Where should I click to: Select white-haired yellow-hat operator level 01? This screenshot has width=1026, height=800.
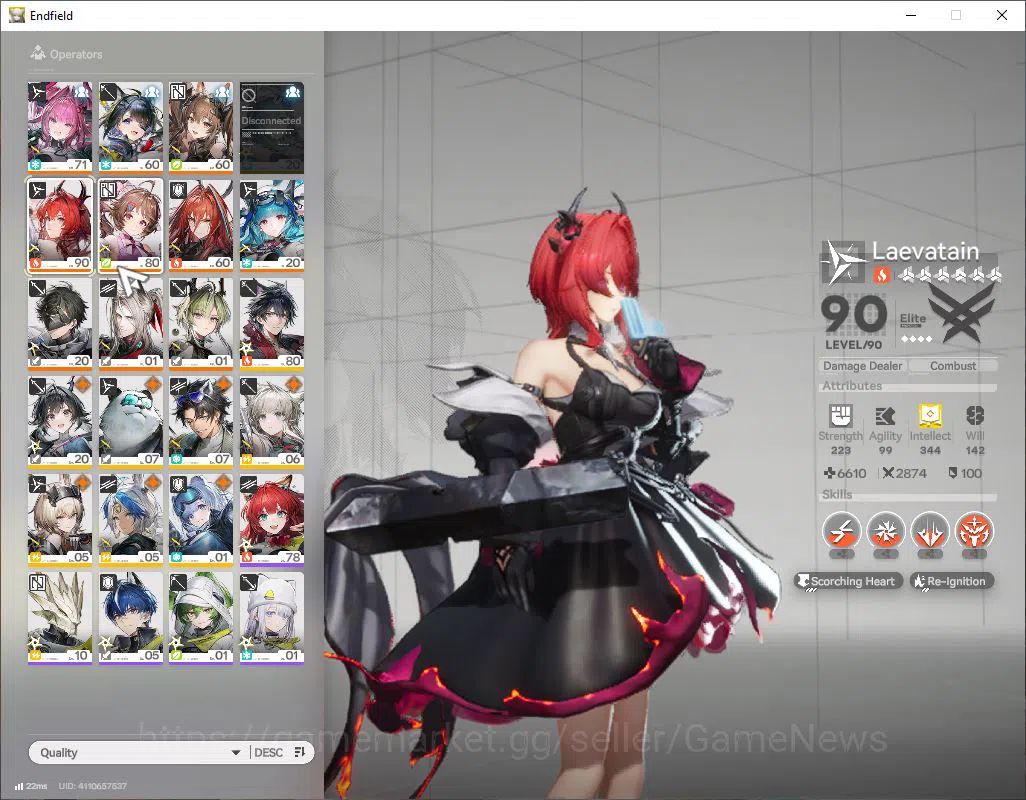(272, 617)
